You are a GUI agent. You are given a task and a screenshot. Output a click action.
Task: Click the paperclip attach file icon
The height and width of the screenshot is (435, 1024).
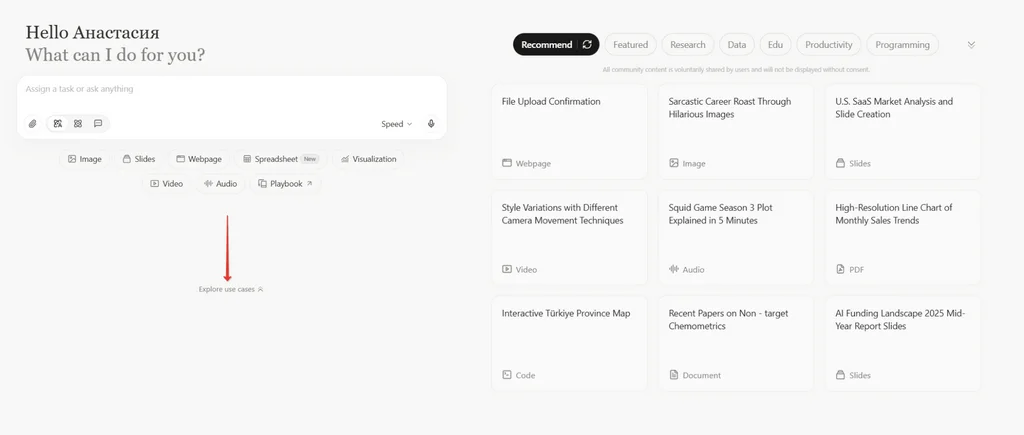coord(32,124)
